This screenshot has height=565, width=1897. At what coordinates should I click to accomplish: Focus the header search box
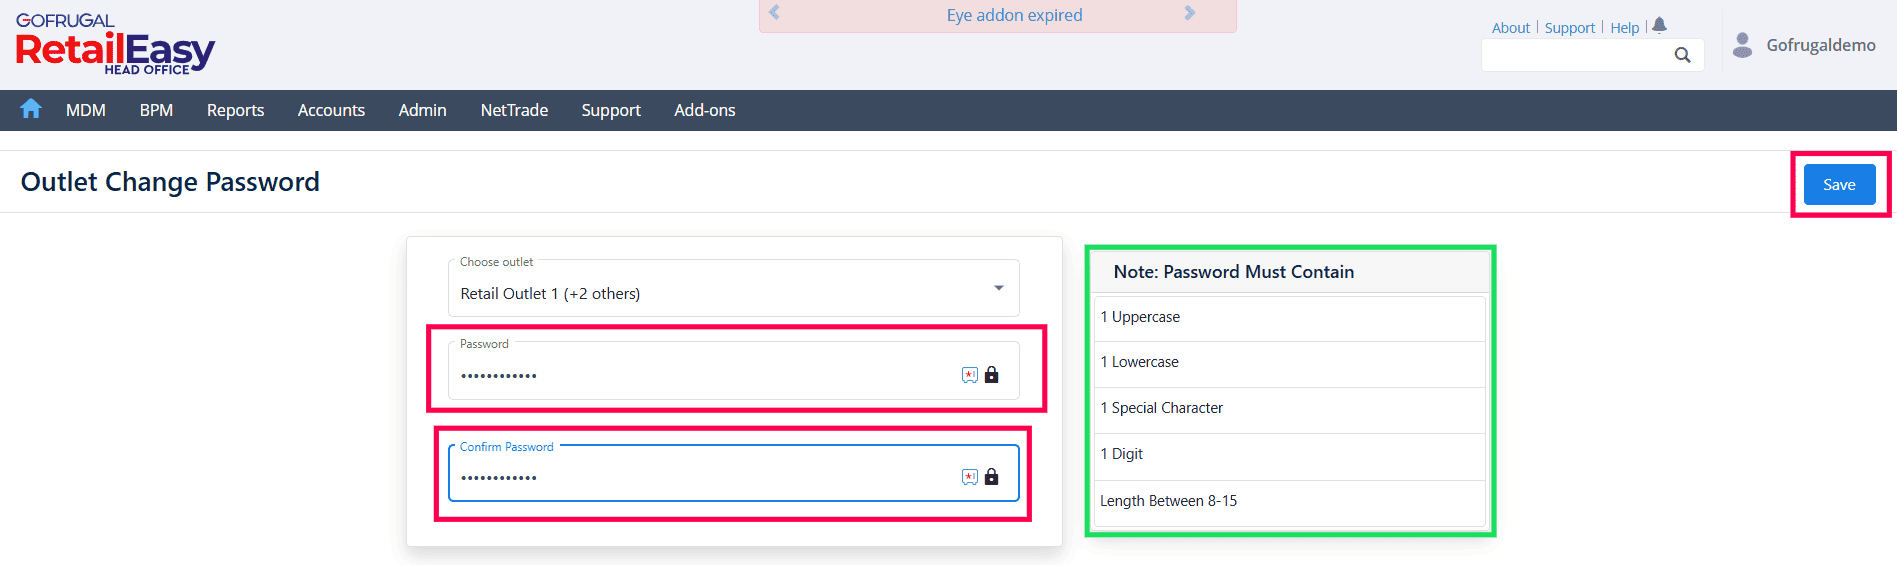[1575, 56]
